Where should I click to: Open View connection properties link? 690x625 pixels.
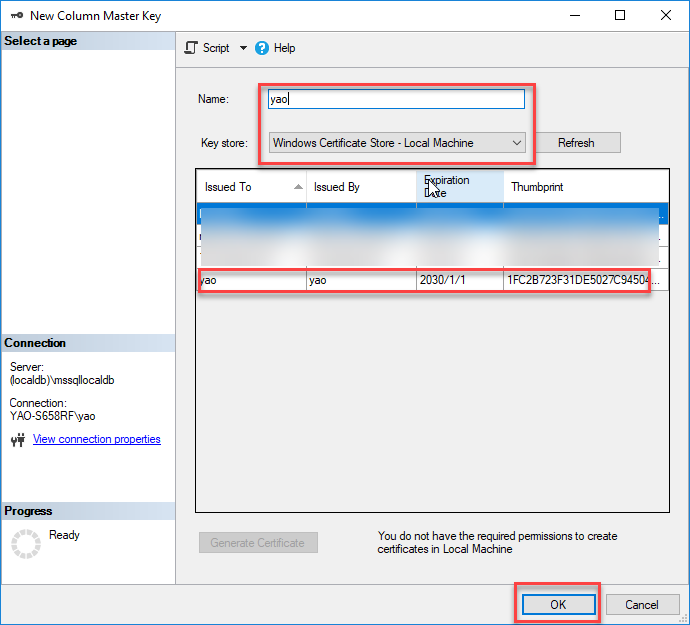pos(97,439)
